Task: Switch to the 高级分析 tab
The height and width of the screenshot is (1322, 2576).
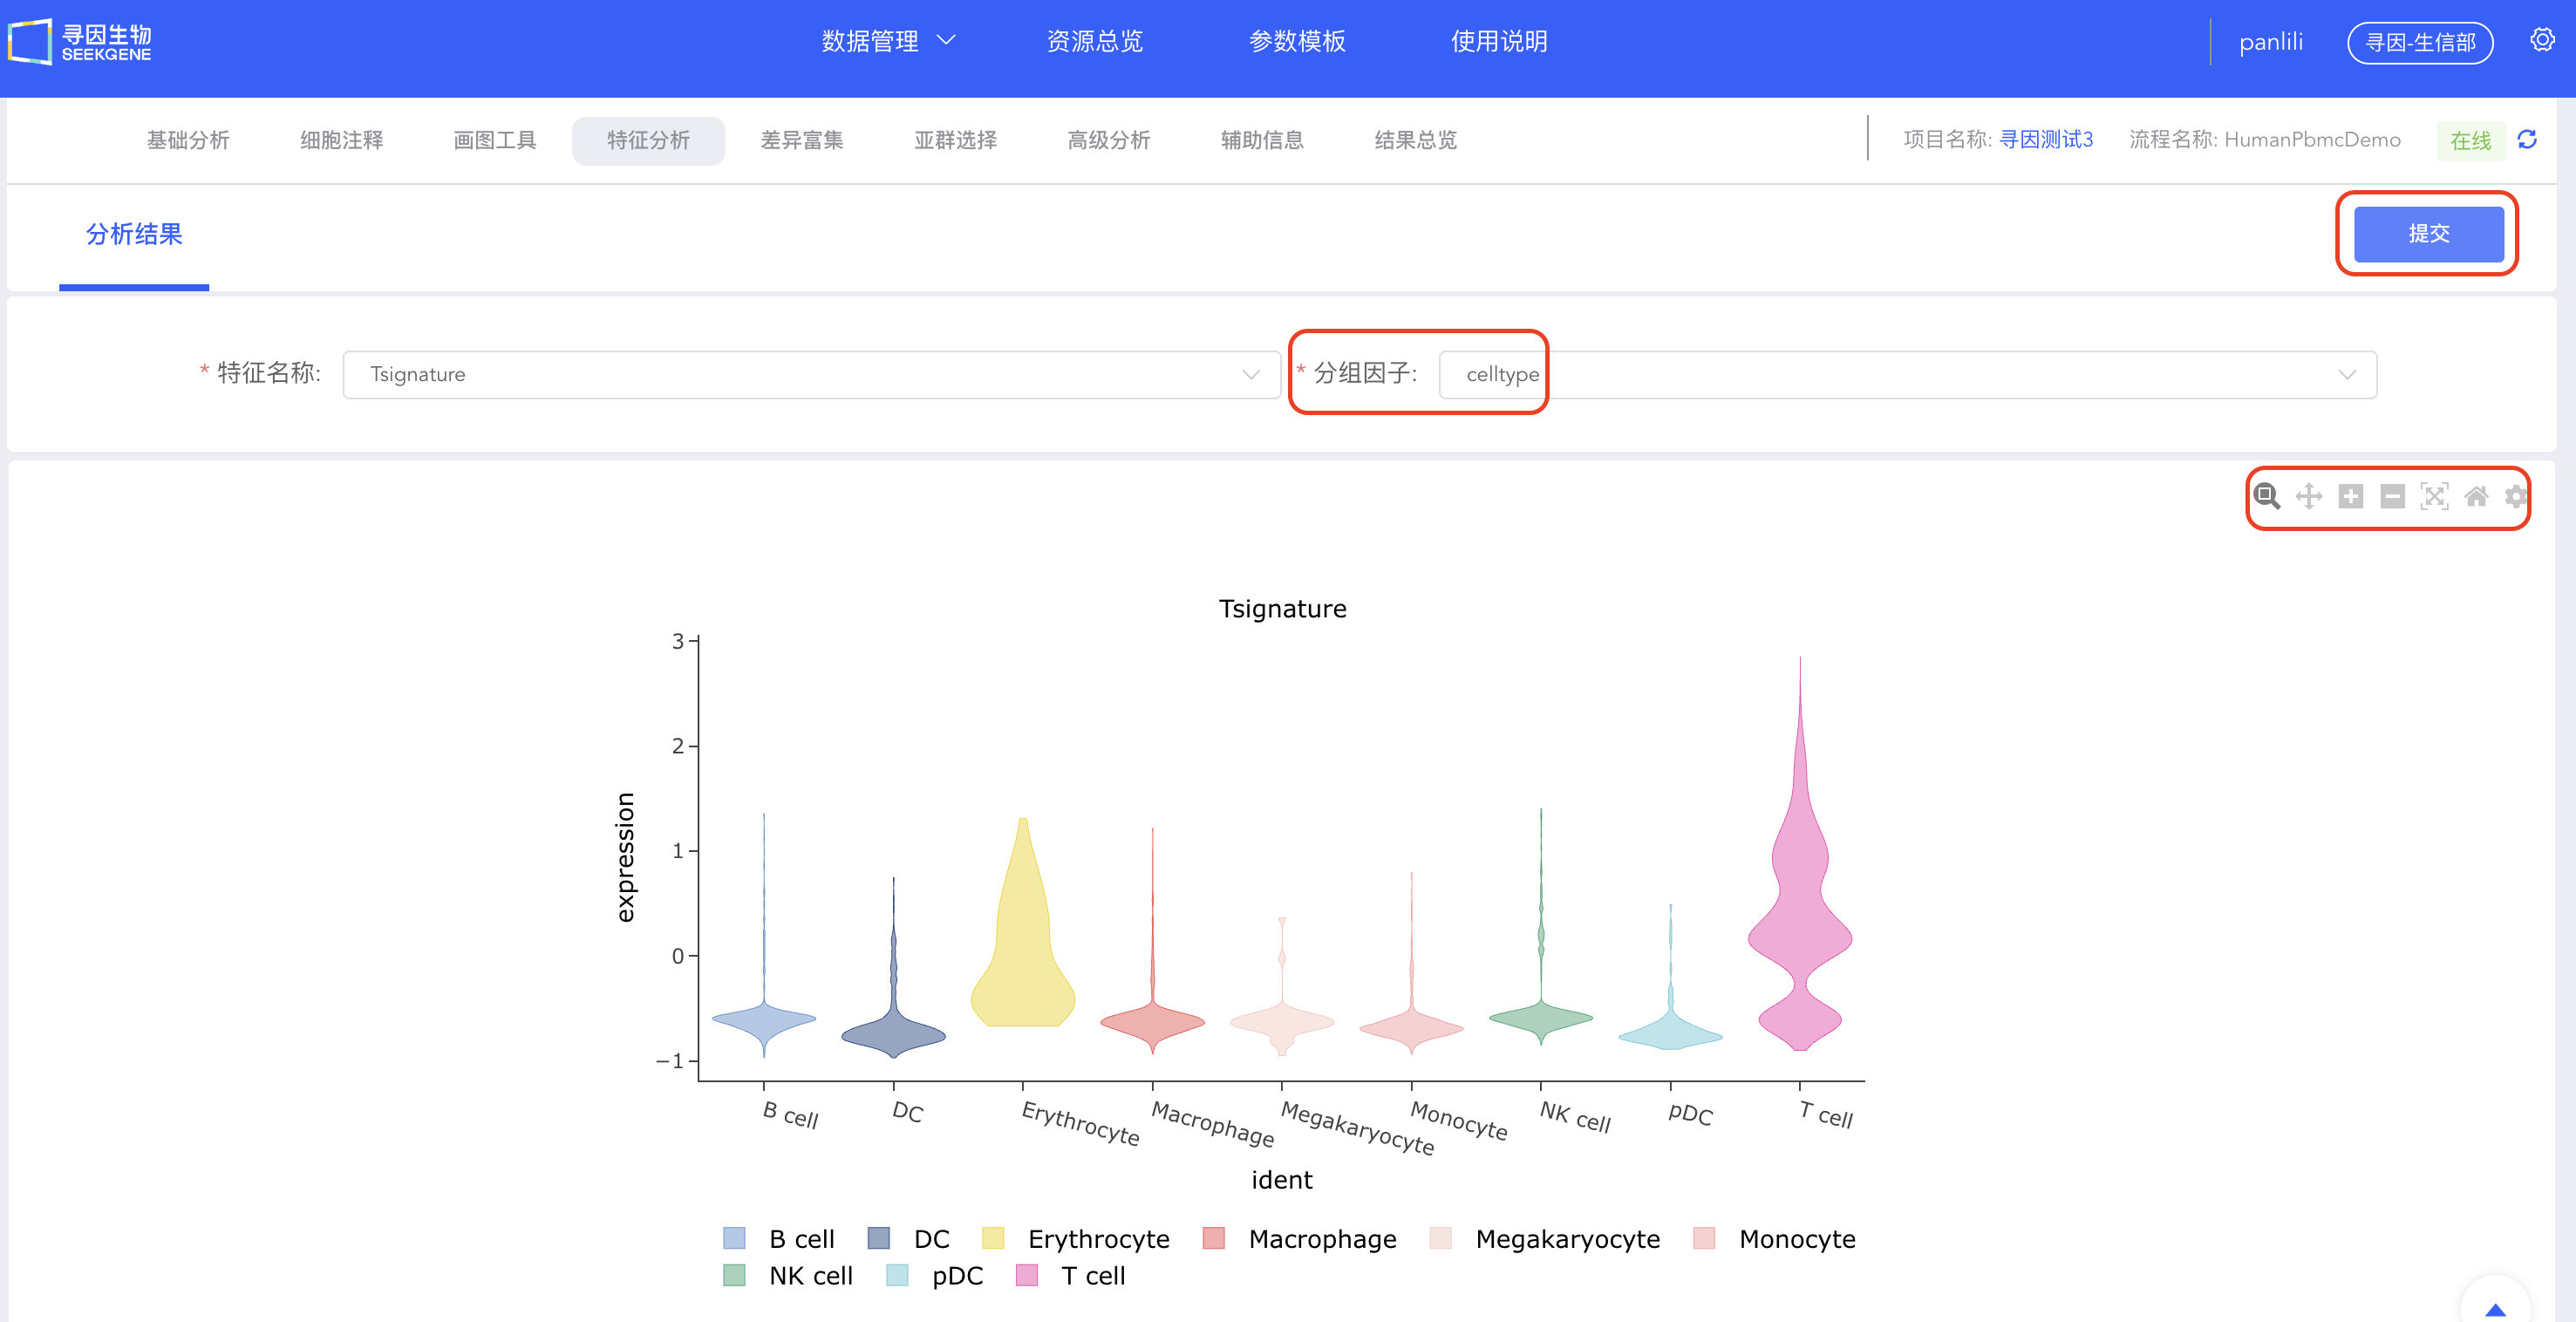Action: pyautogui.click(x=1108, y=140)
